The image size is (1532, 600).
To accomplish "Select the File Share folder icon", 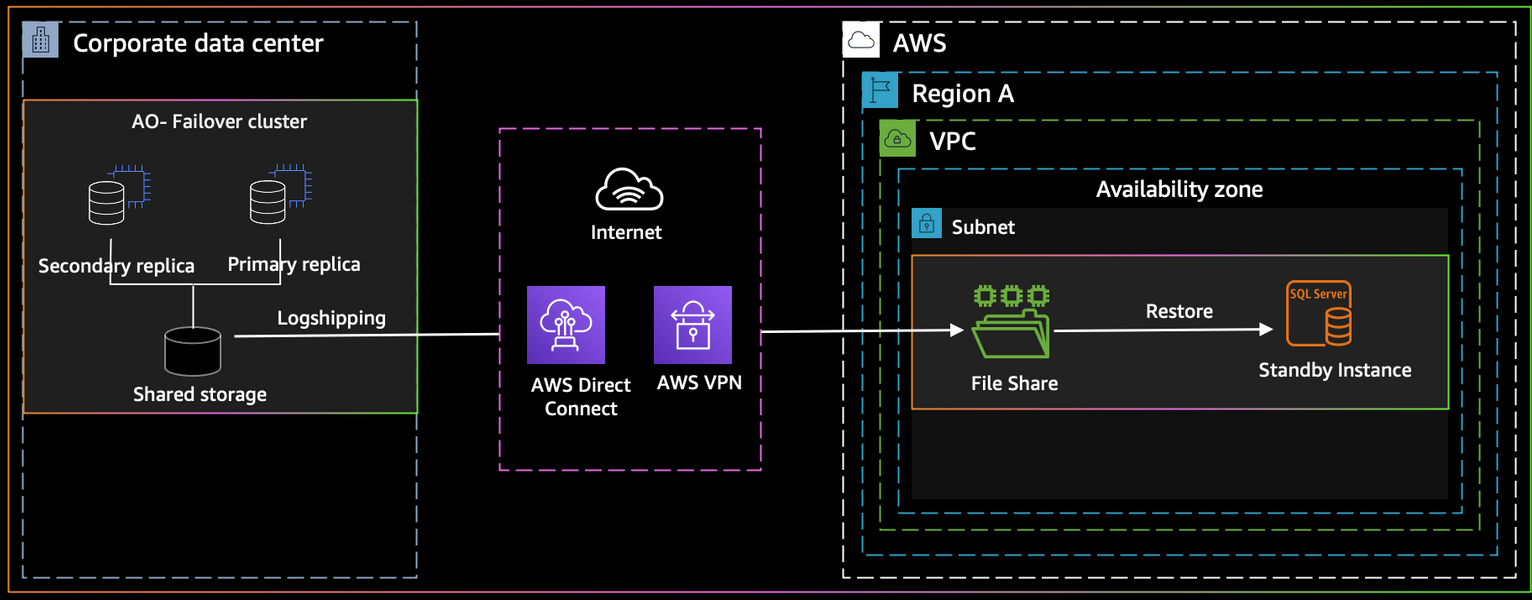I will point(1012,321).
